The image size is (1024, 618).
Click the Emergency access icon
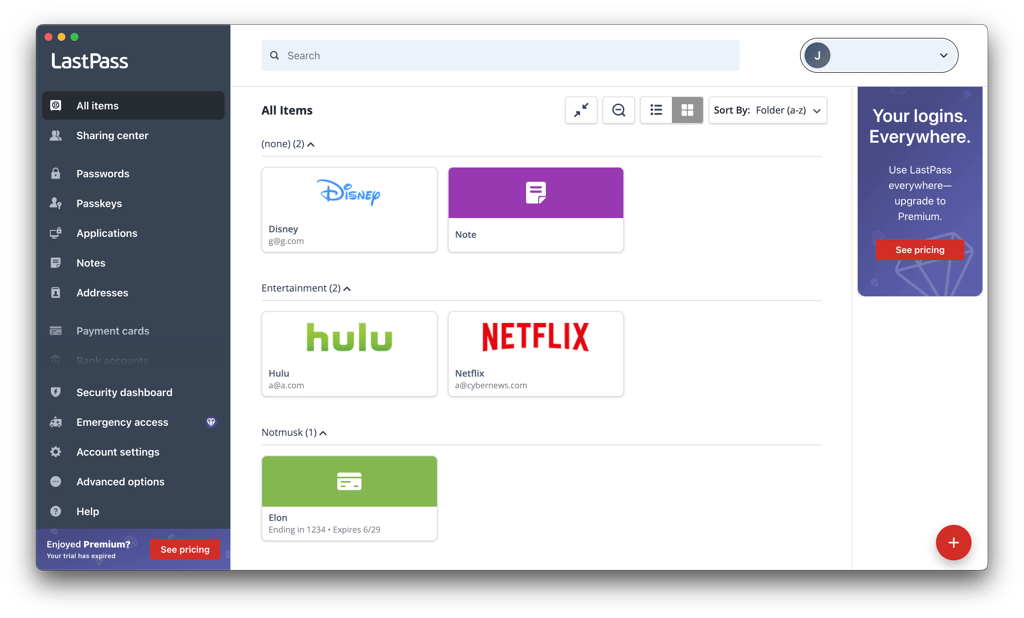[56, 422]
